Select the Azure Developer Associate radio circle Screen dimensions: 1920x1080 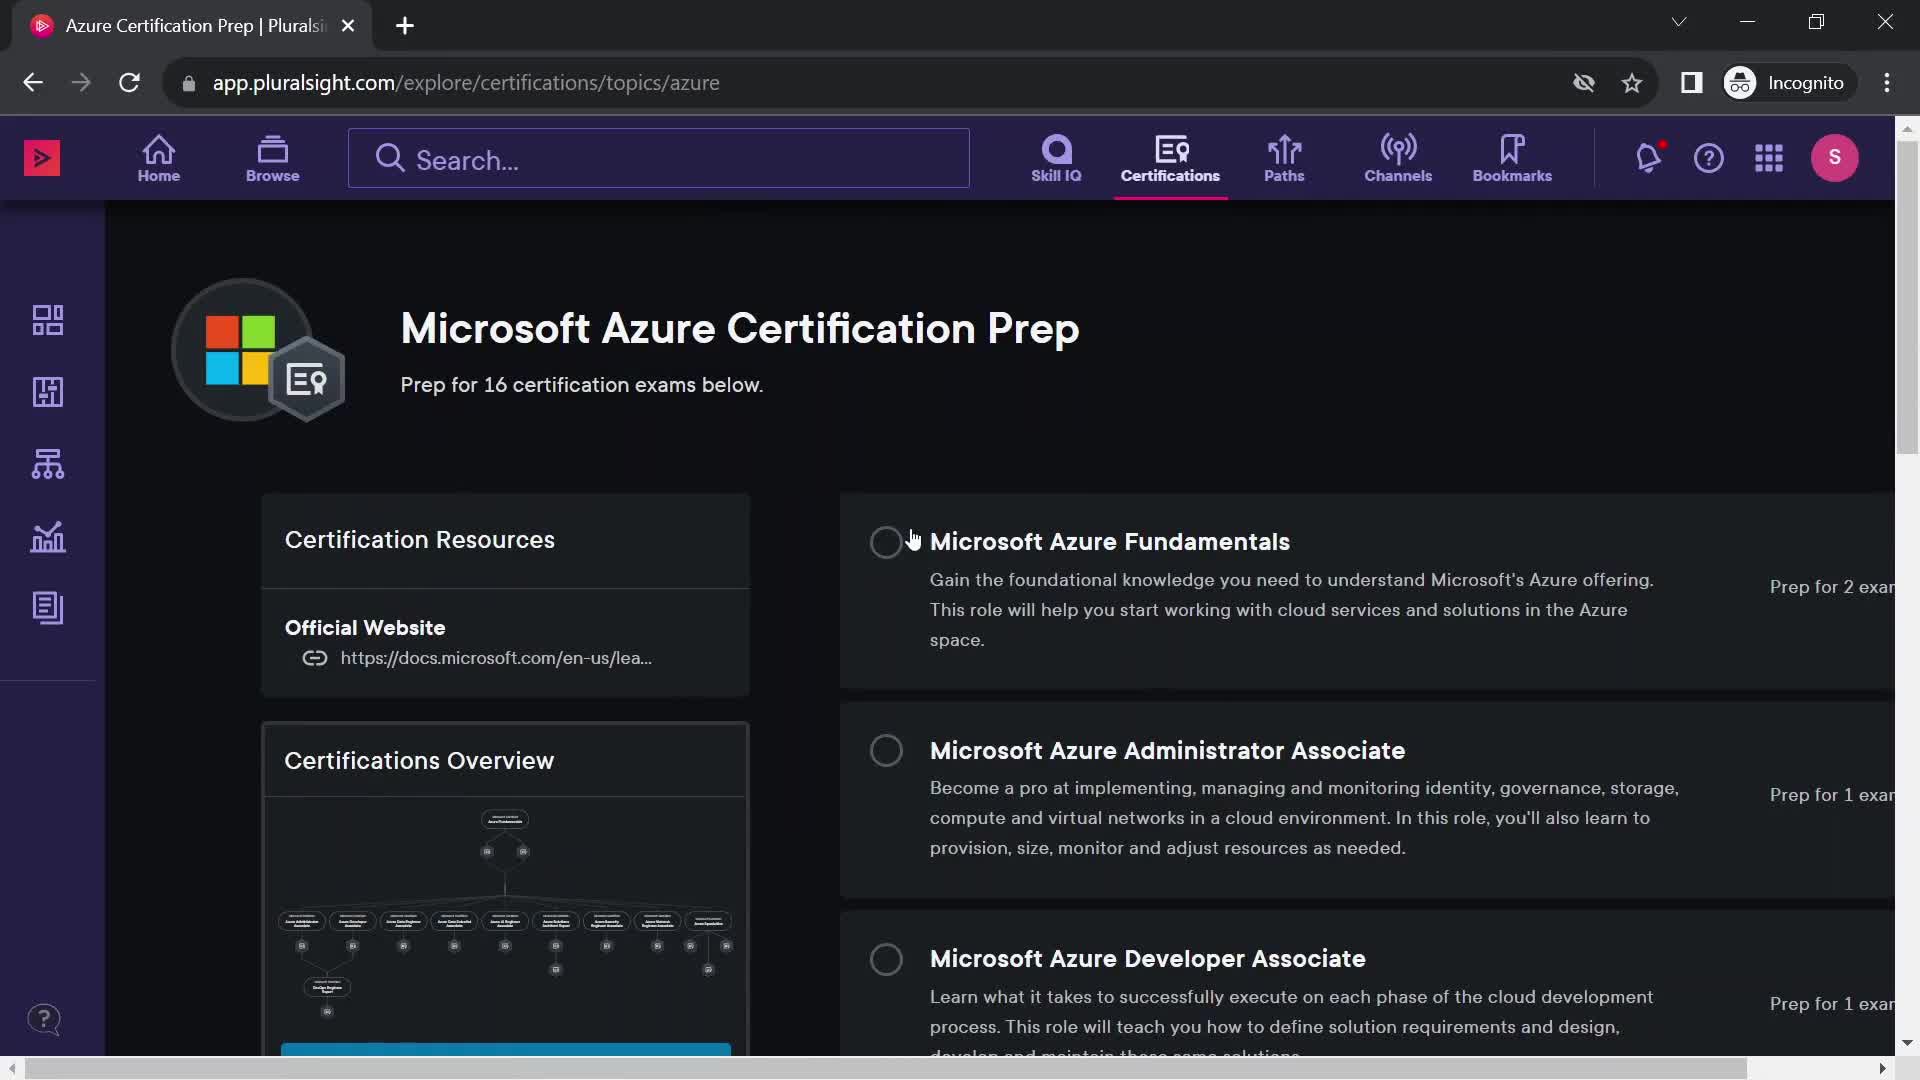(x=886, y=960)
